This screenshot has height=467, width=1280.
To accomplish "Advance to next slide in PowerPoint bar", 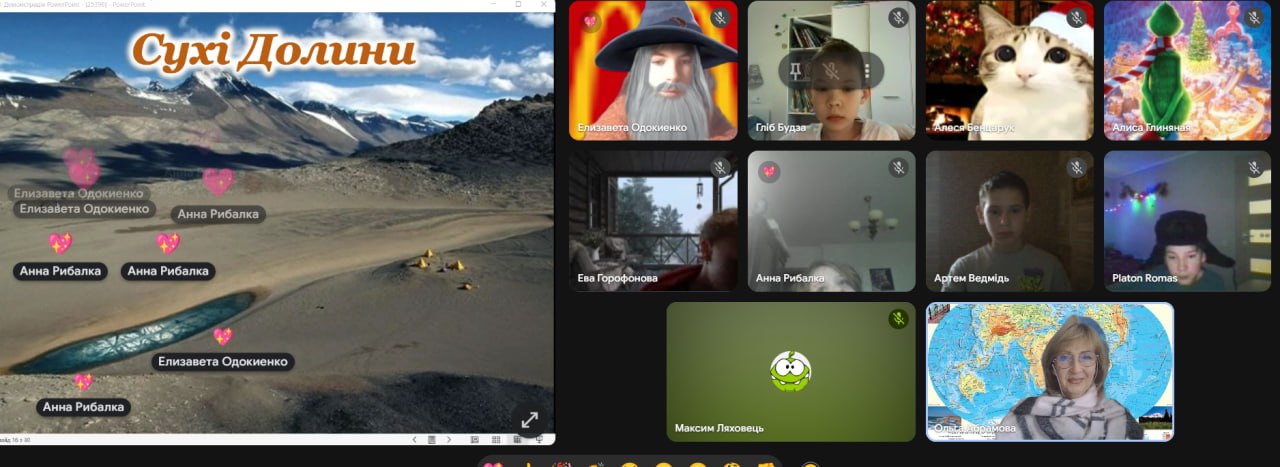I will pos(448,439).
